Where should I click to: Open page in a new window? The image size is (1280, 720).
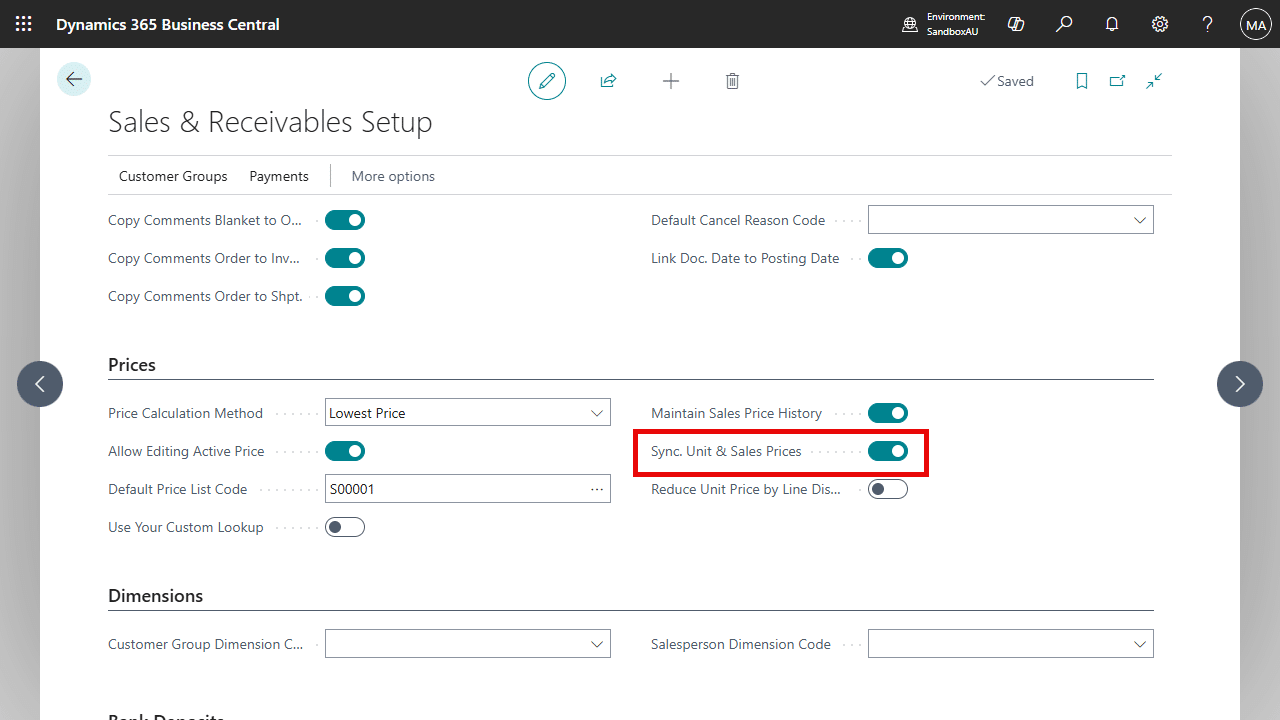(1118, 81)
